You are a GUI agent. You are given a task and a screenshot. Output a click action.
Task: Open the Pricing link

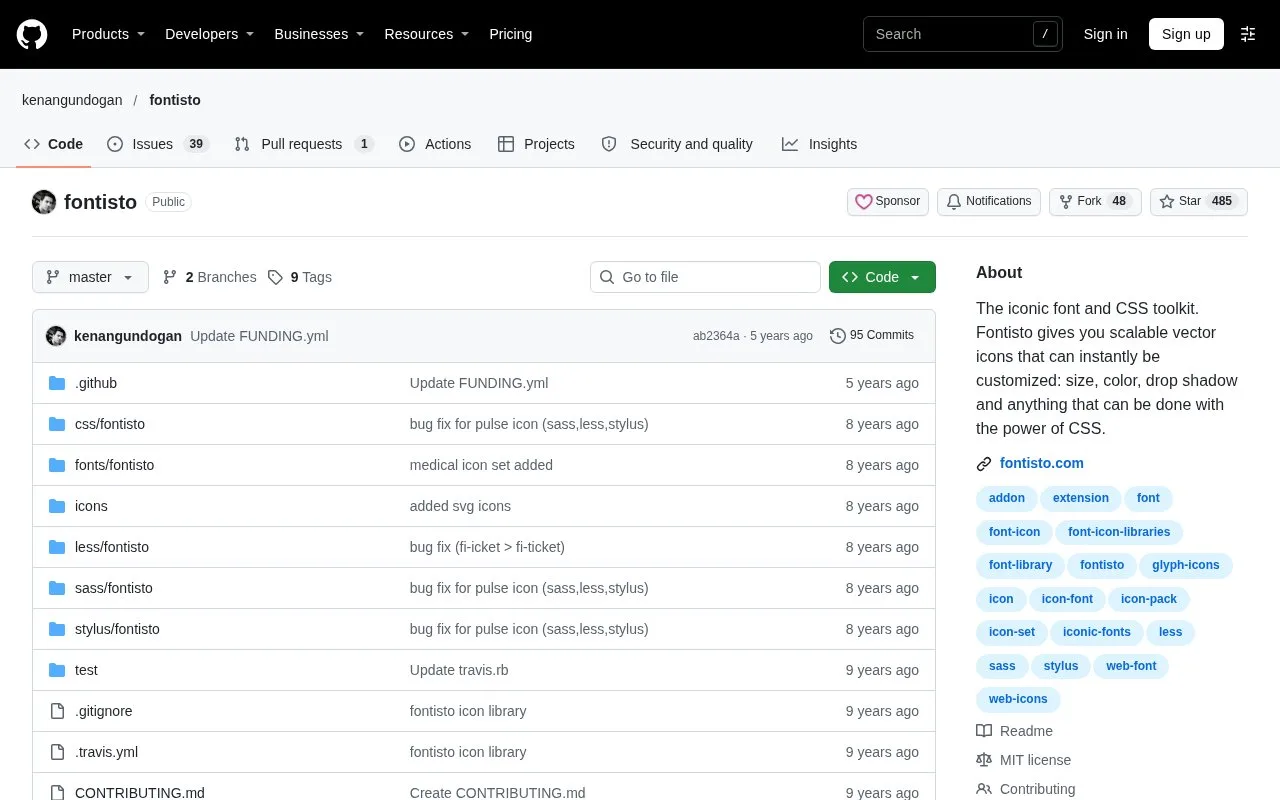pyautogui.click(x=510, y=34)
